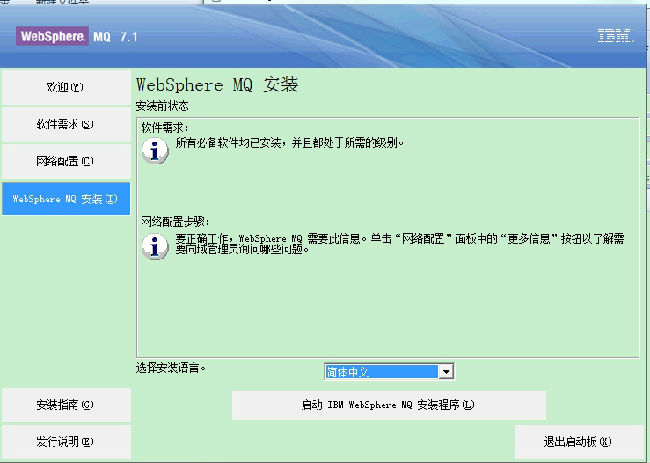650x463 pixels.
Task: Click the IBM logo in the banner
Action: [x=616, y=36]
